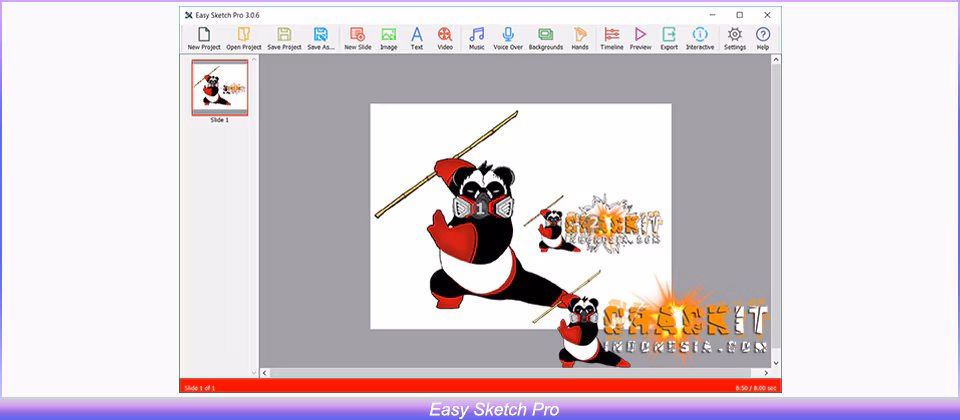
Task: Click the 'Slide 1 of 1' status text
Action: click(x=200, y=388)
